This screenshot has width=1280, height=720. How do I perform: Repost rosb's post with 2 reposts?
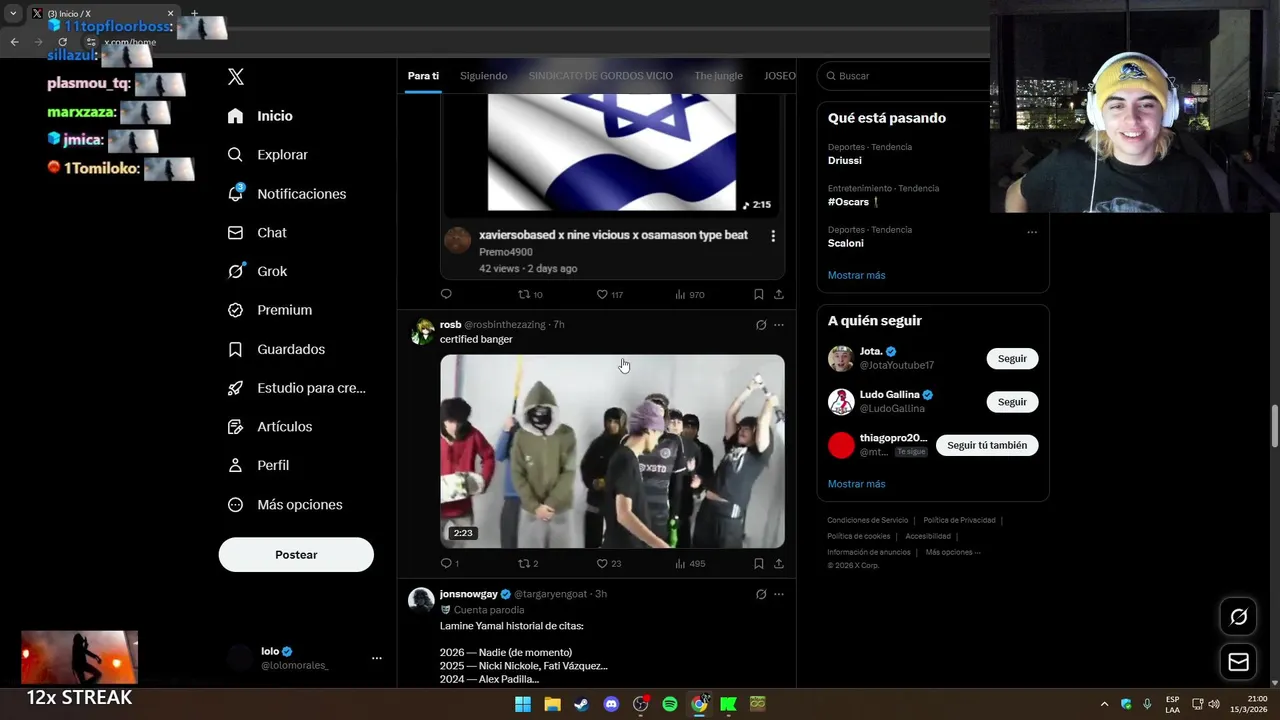tap(528, 563)
